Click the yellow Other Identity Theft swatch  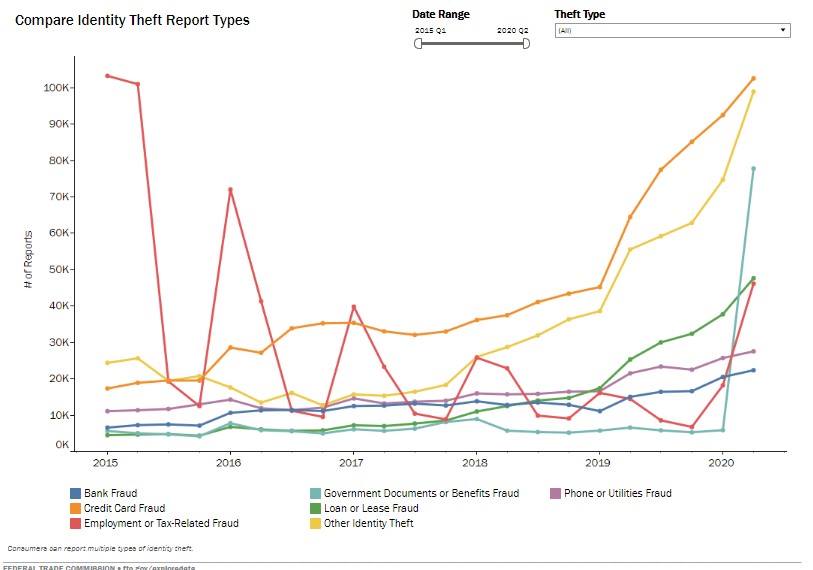[x=314, y=523]
